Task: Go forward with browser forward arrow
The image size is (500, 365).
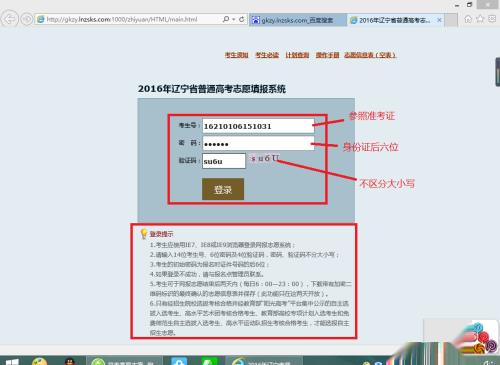Action: (27, 19)
